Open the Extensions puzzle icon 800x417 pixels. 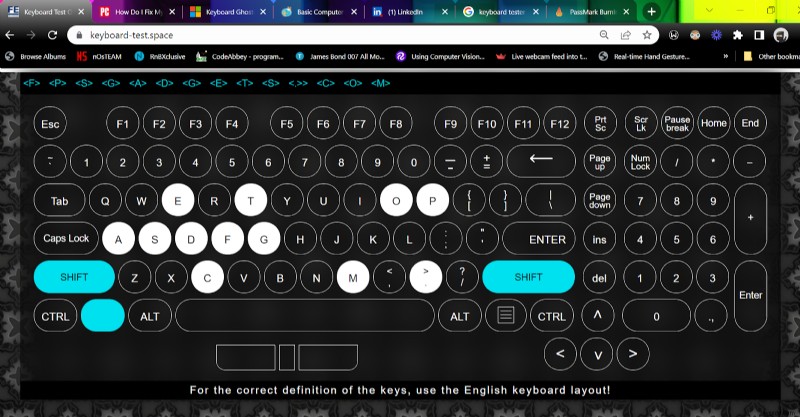(738, 35)
